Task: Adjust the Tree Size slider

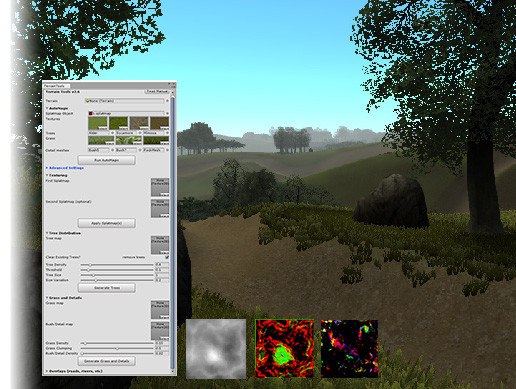Action: pos(117,275)
